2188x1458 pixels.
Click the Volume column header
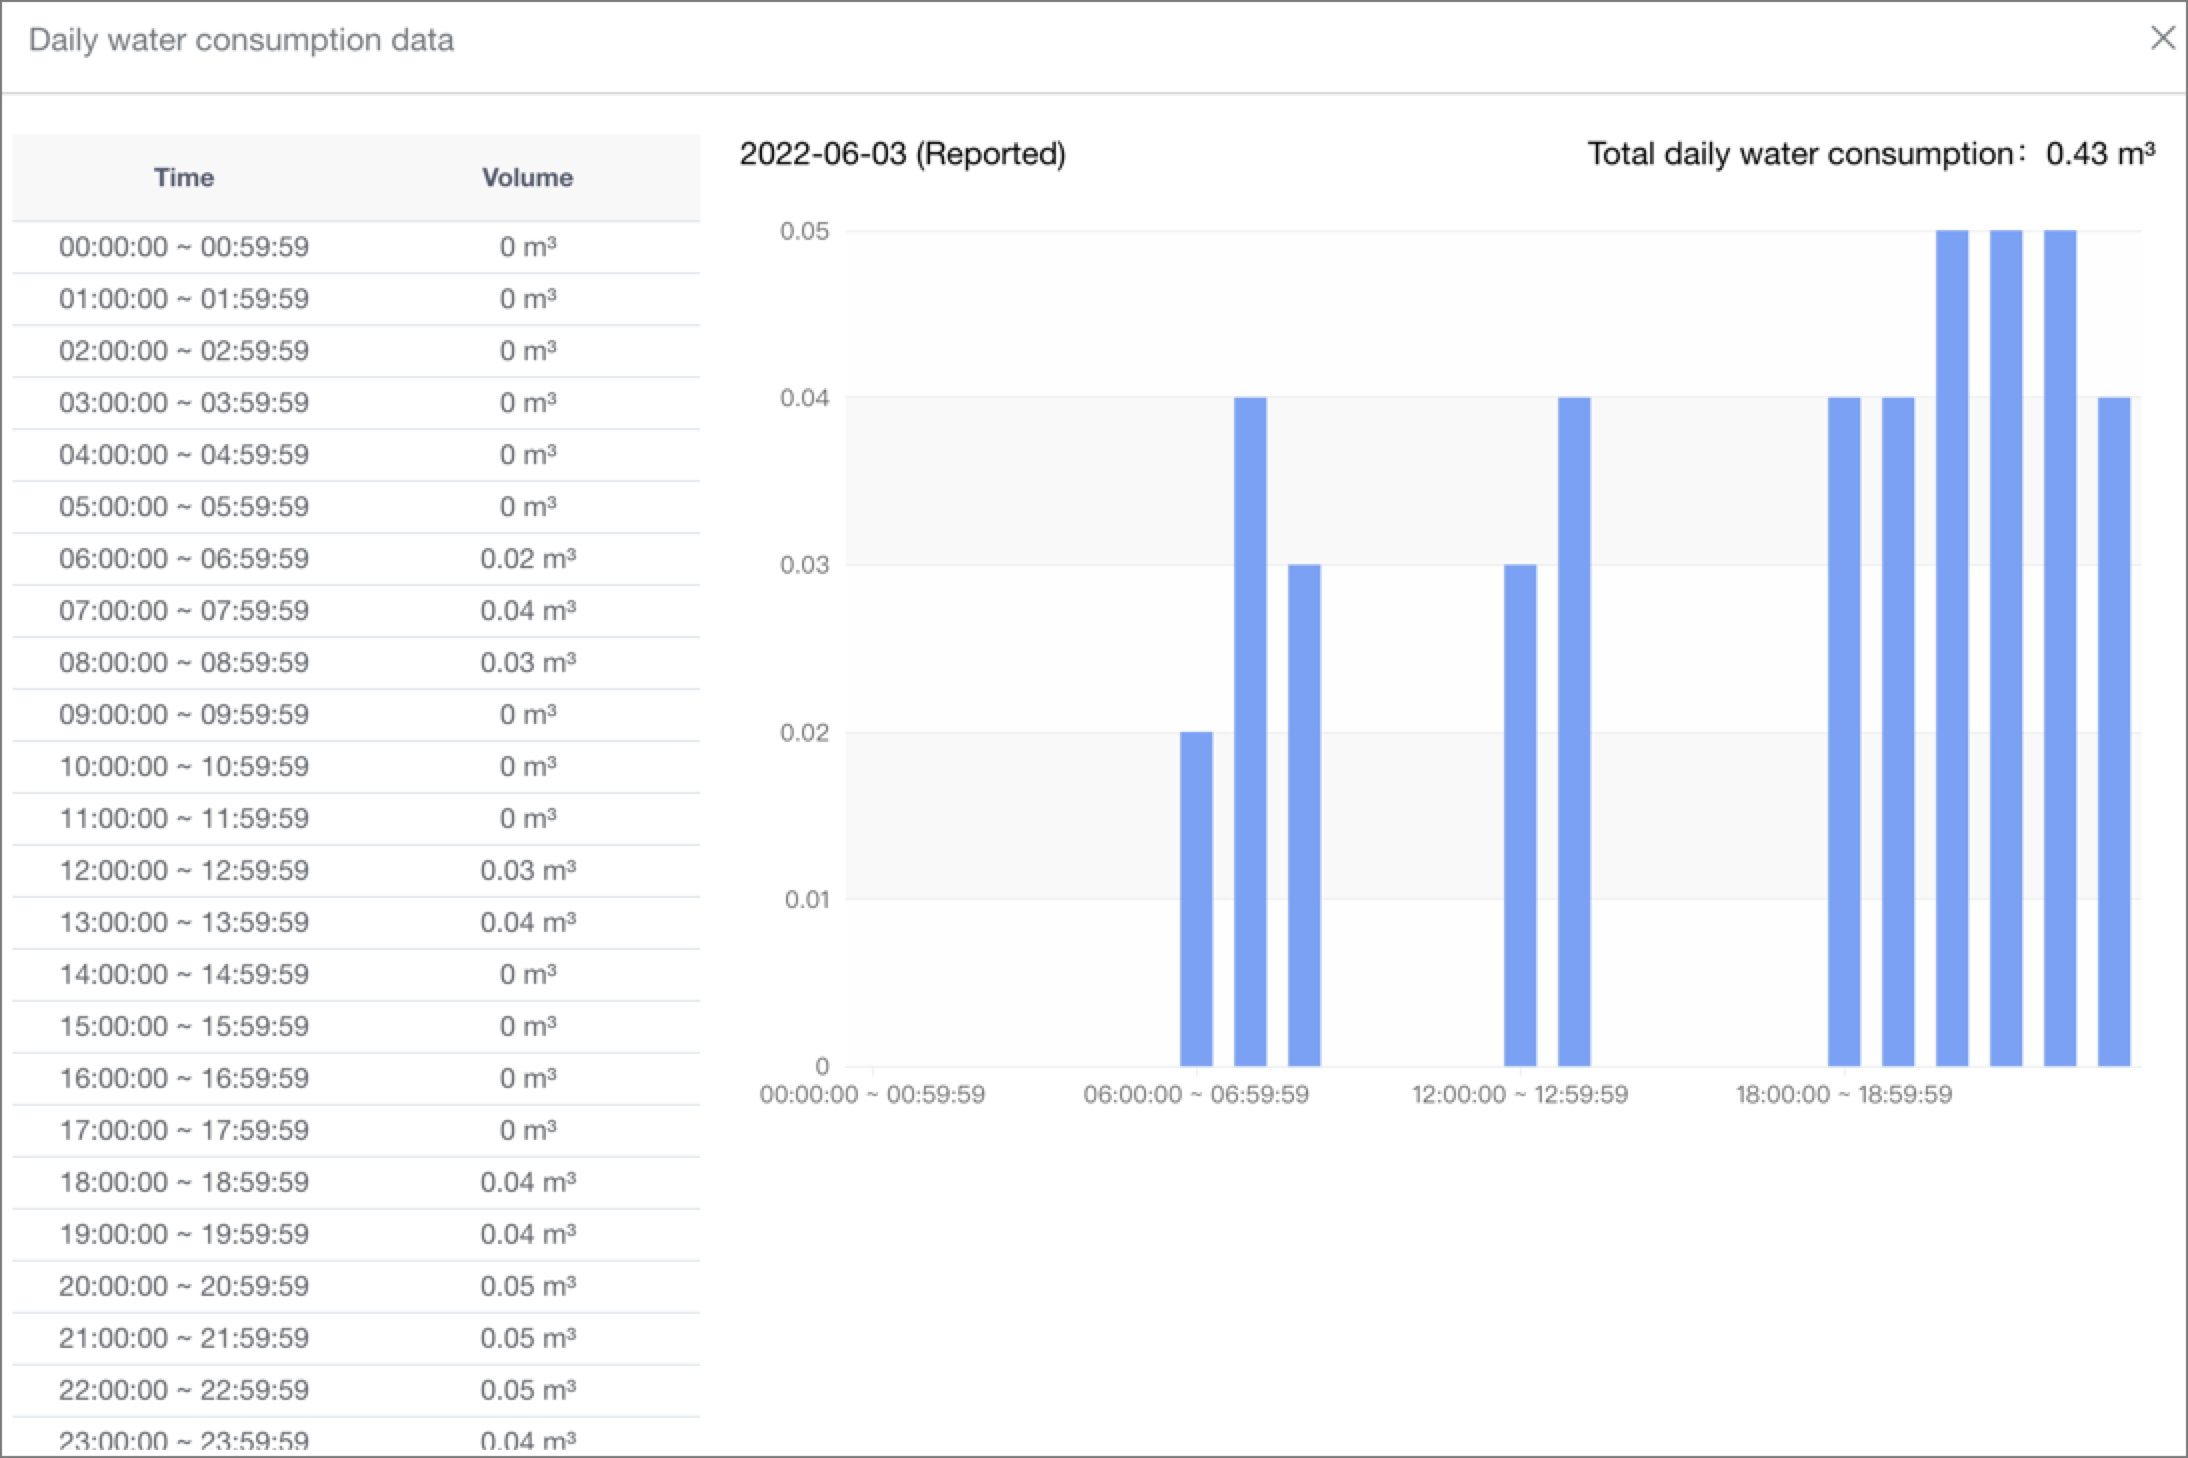tap(527, 177)
